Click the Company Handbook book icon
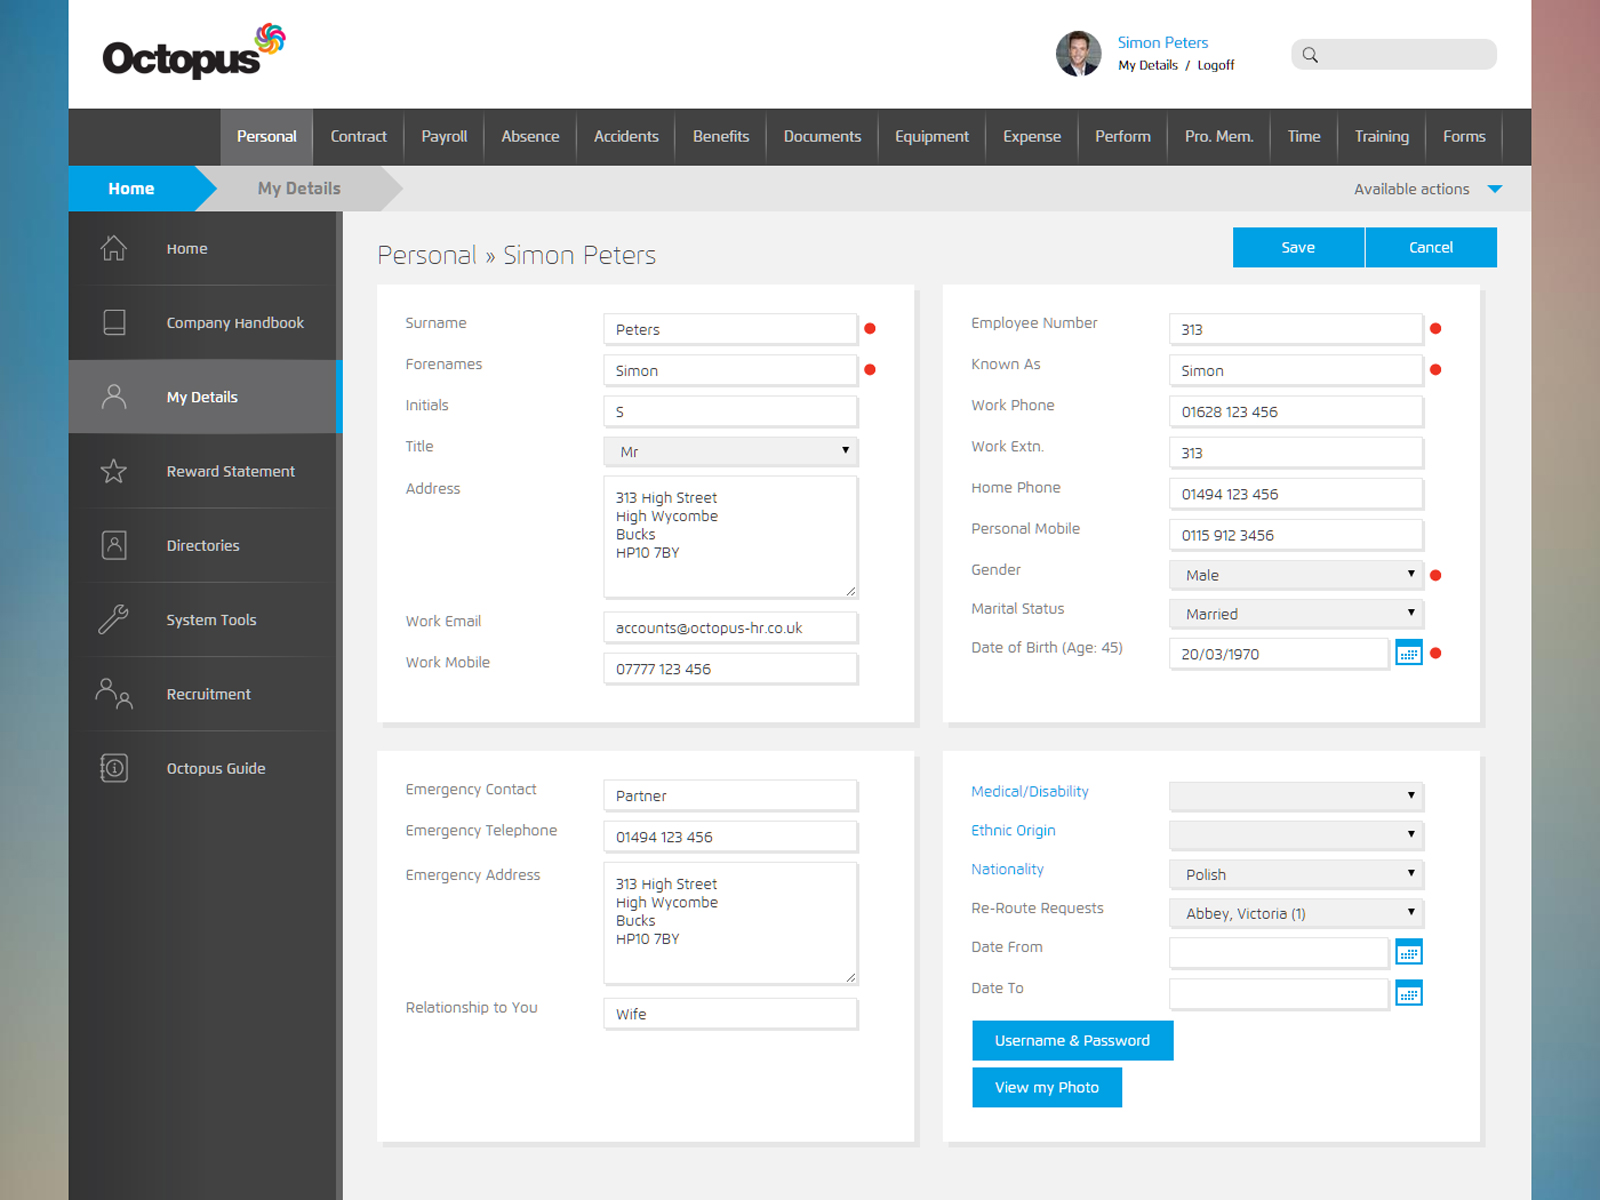1600x1200 pixels. coord(114,322)
